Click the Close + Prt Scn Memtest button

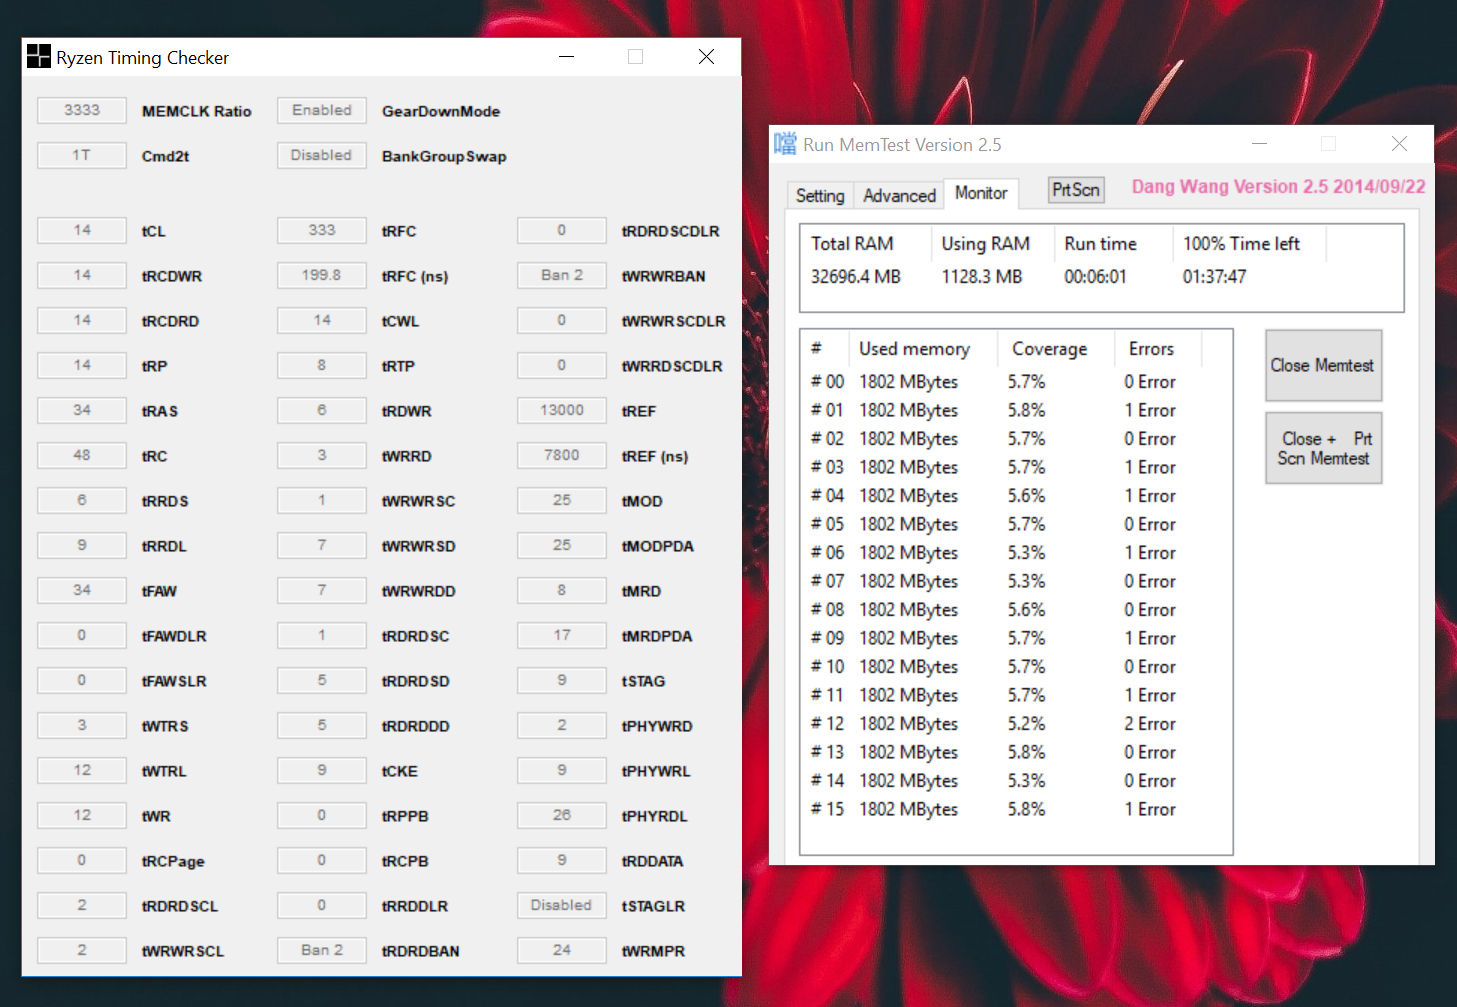coord(1323,448)
